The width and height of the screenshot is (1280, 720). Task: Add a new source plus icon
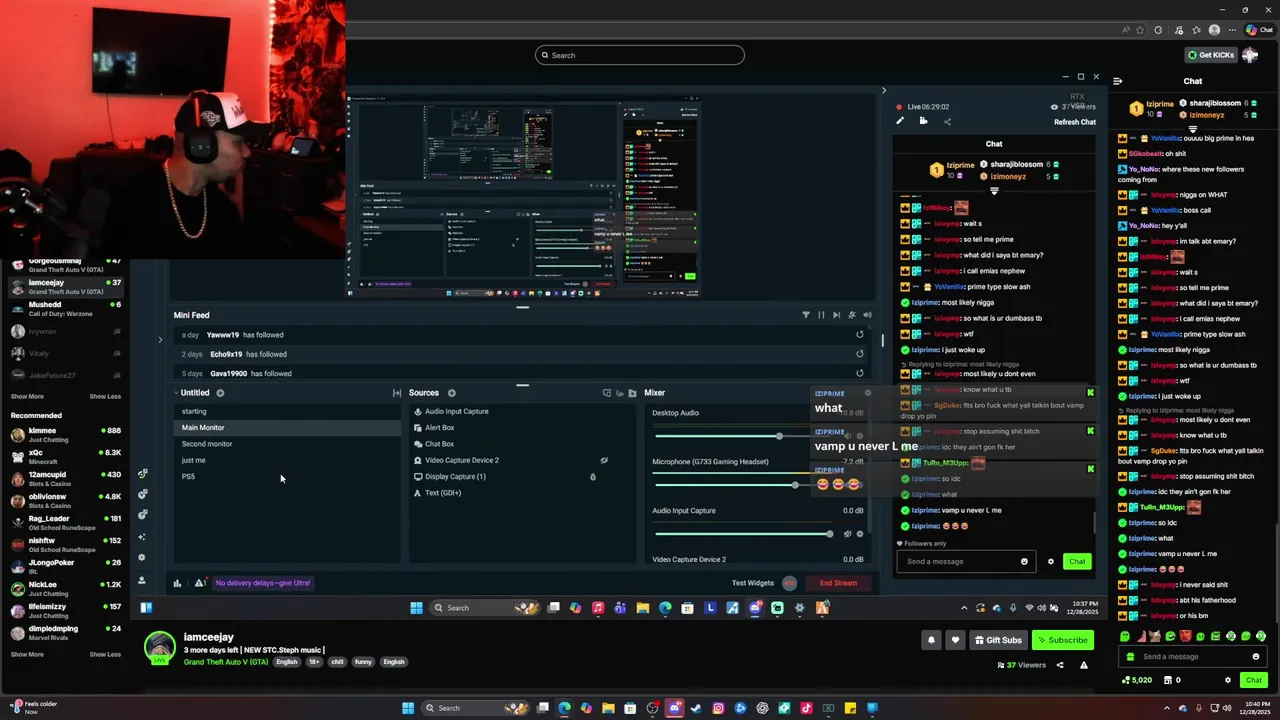[x=451, y=393]
